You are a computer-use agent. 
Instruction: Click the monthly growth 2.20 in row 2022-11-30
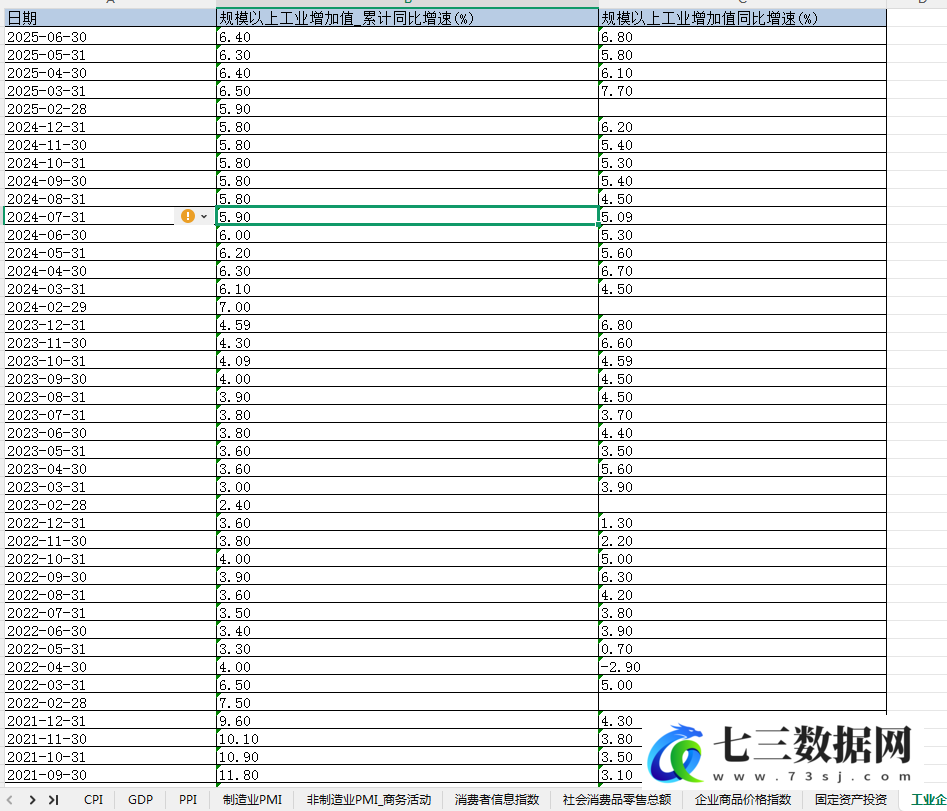point(743,541)
